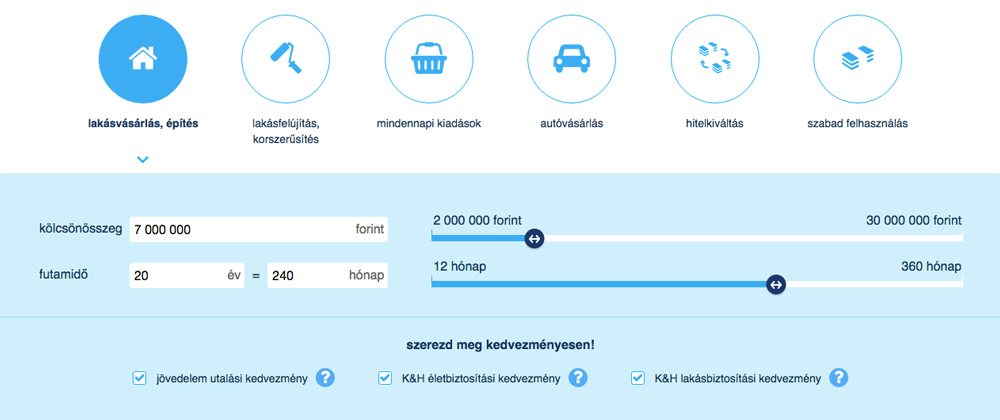Select the house icon for lakásvásárlás
Image resolution: width=1000 pixels, height=420 pixels.
(x=143, y=59)
